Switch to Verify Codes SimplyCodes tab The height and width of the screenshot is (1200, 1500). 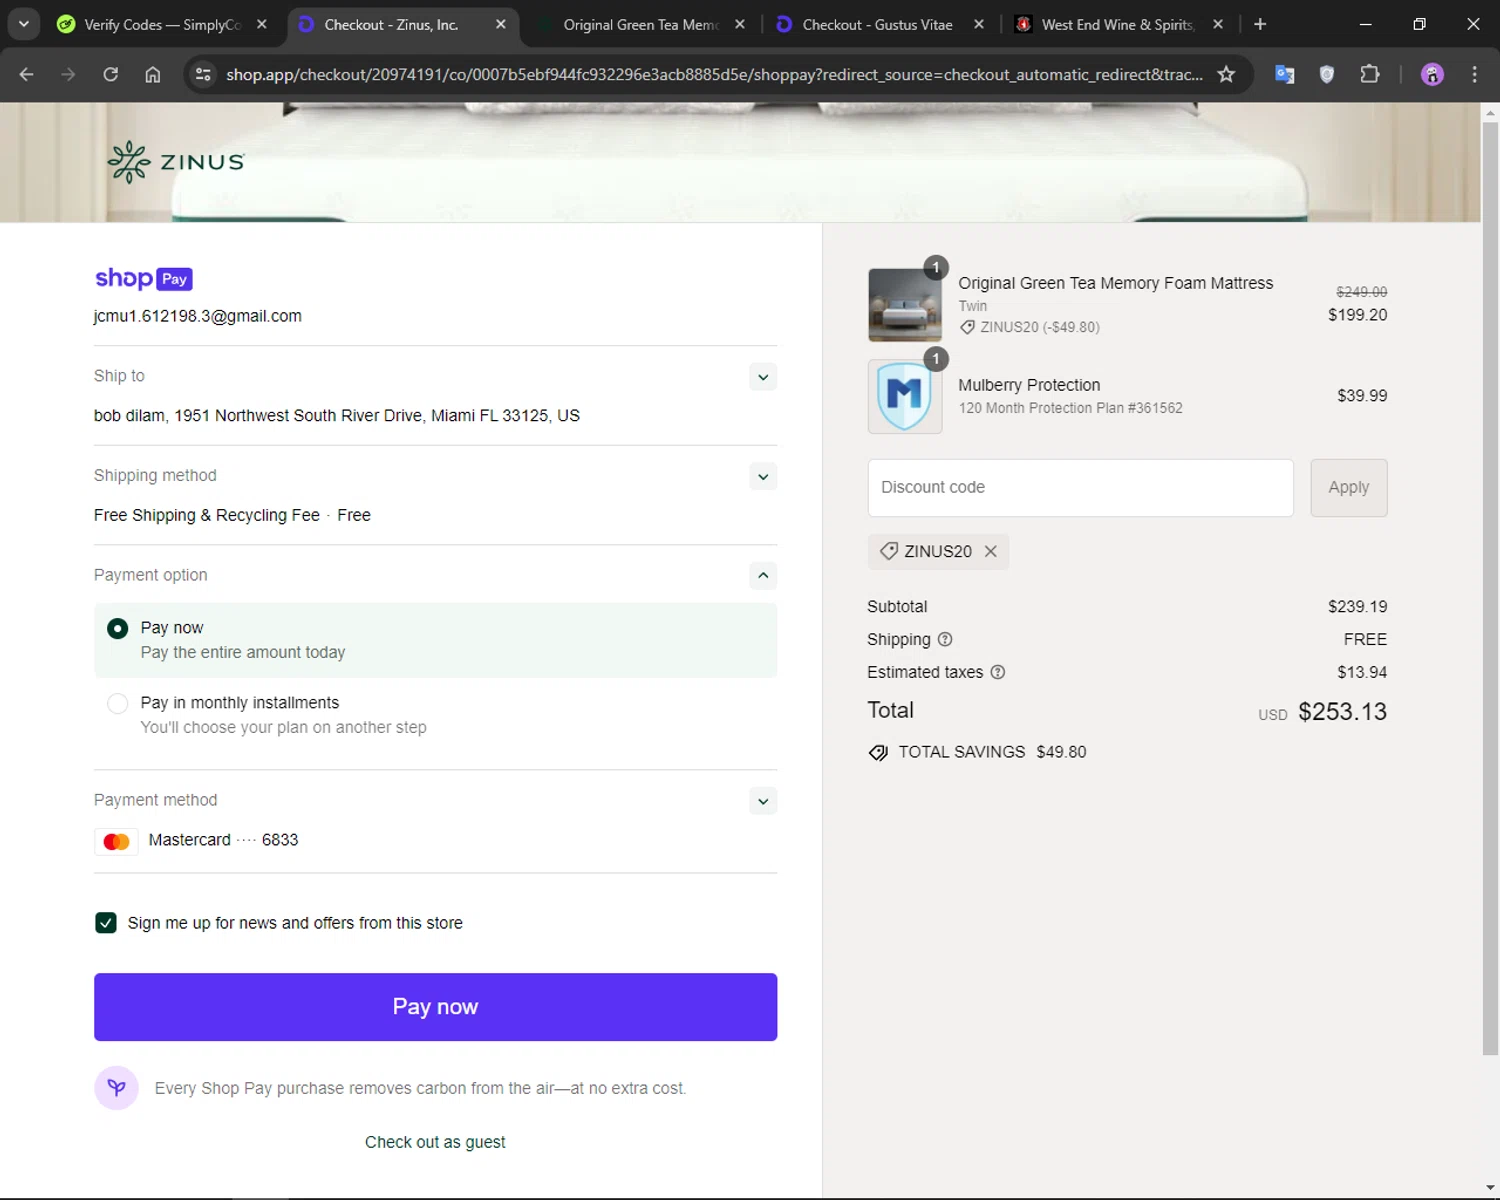coord(160,24)
